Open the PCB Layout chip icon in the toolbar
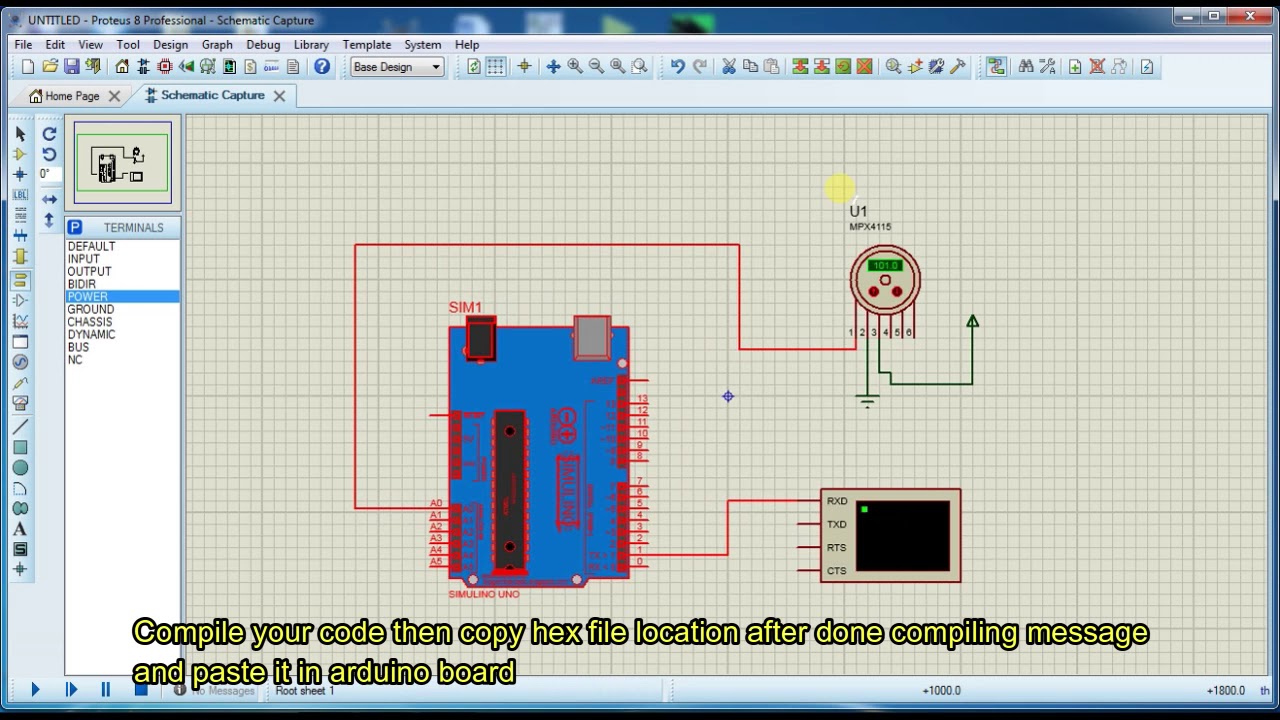This screenshot has height=720, width=1280. coord(165,66)
